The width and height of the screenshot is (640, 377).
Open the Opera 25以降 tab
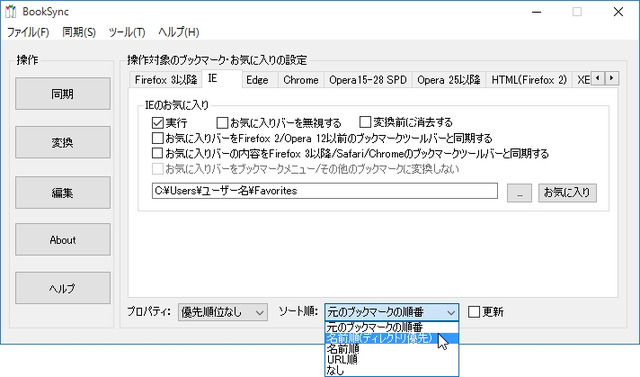click(x=449, y=80)
